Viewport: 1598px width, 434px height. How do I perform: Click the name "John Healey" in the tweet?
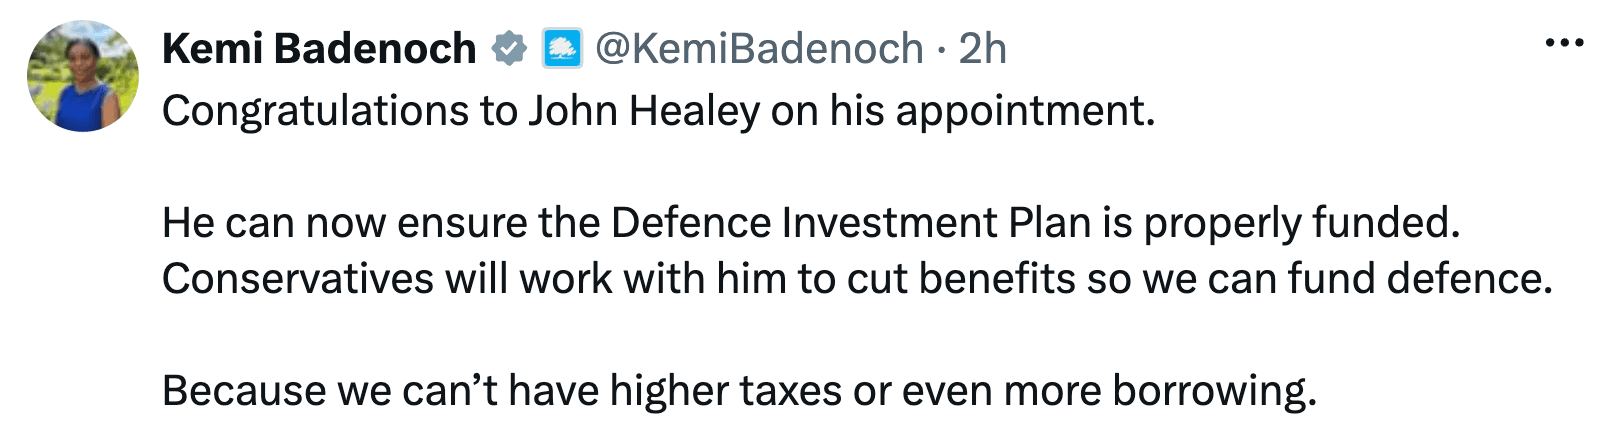point(644,111)
